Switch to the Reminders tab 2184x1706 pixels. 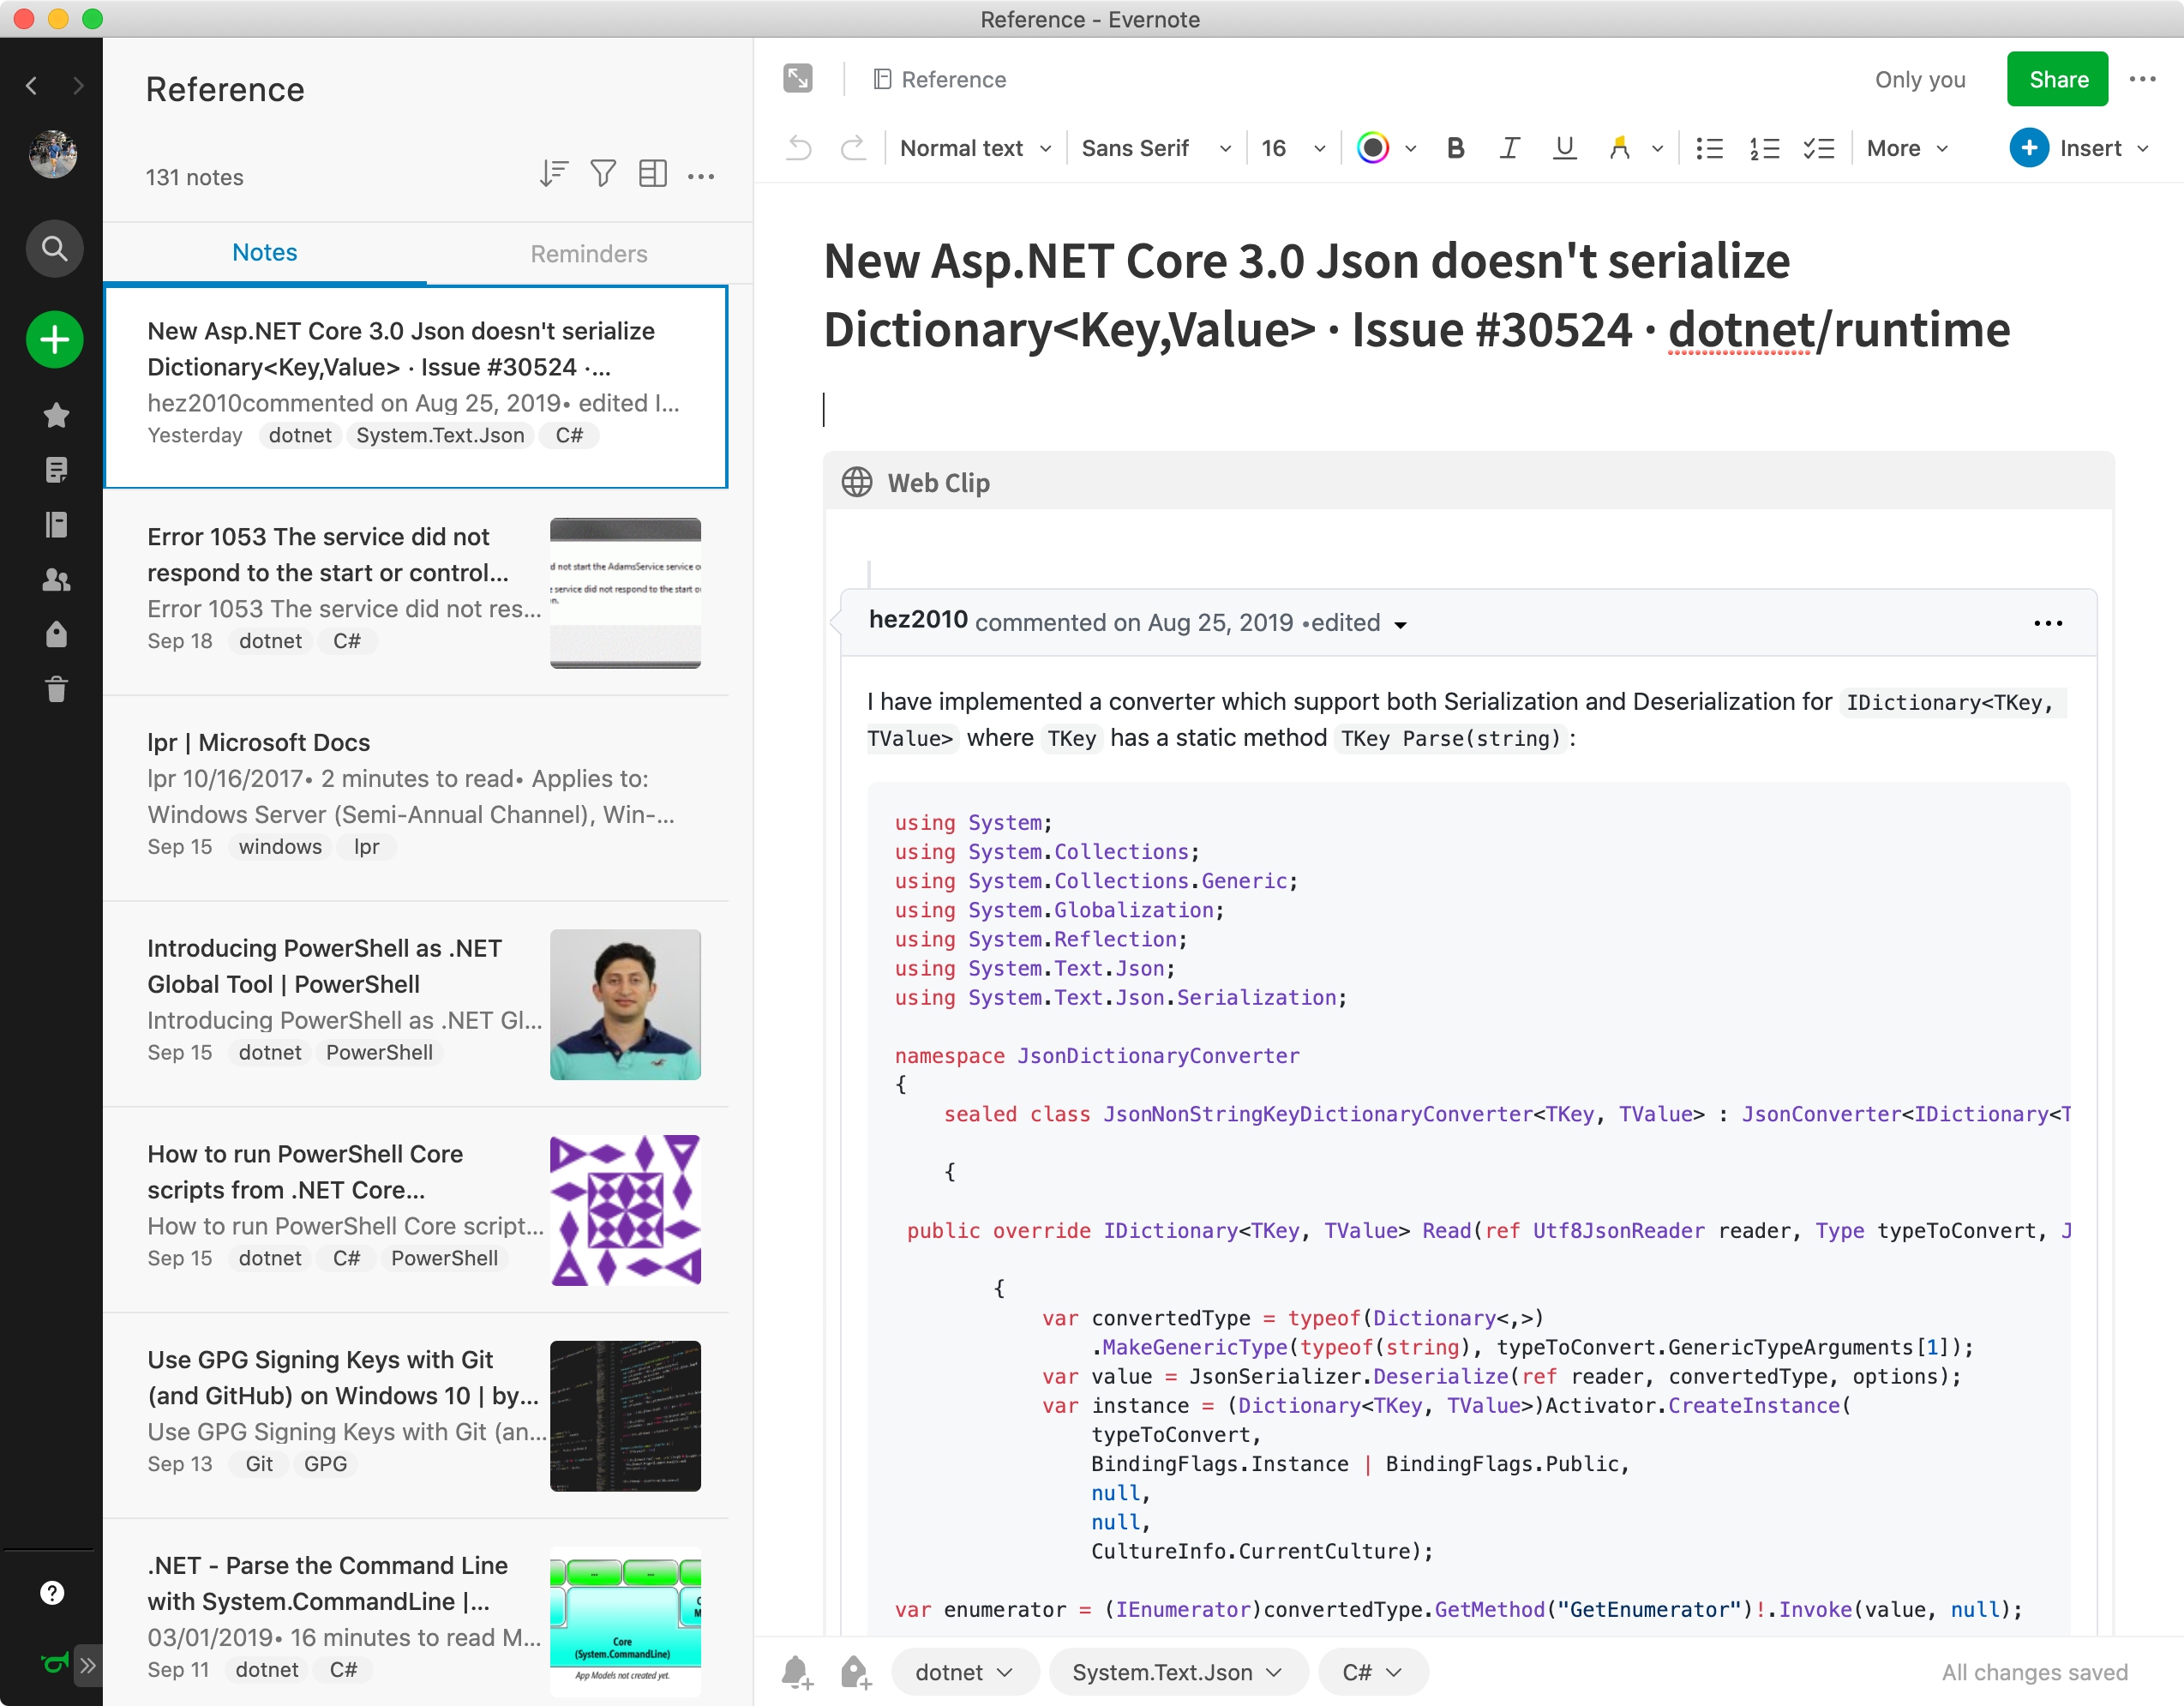(x=589, y=252)
